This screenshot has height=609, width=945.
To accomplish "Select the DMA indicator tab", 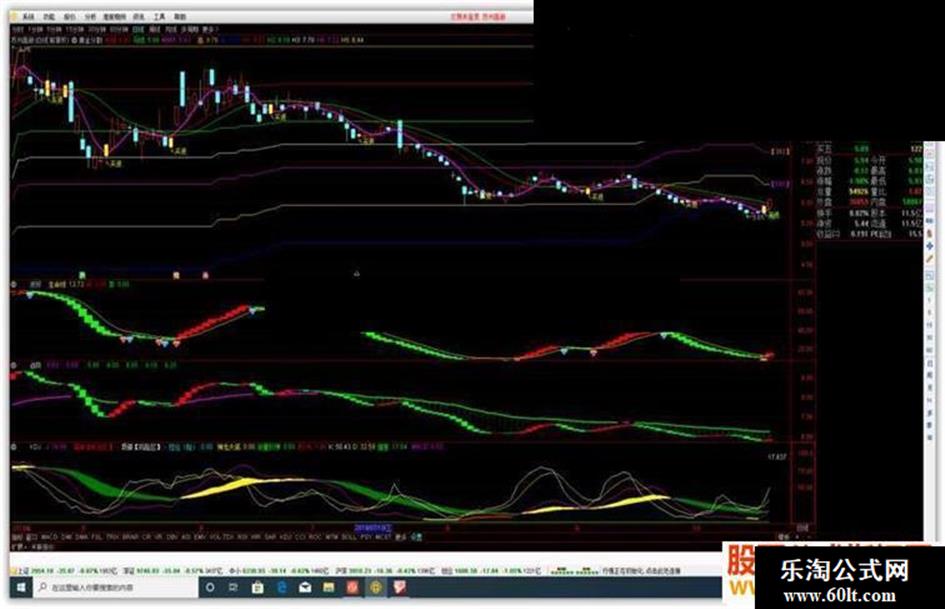I will tap(80, 536).
